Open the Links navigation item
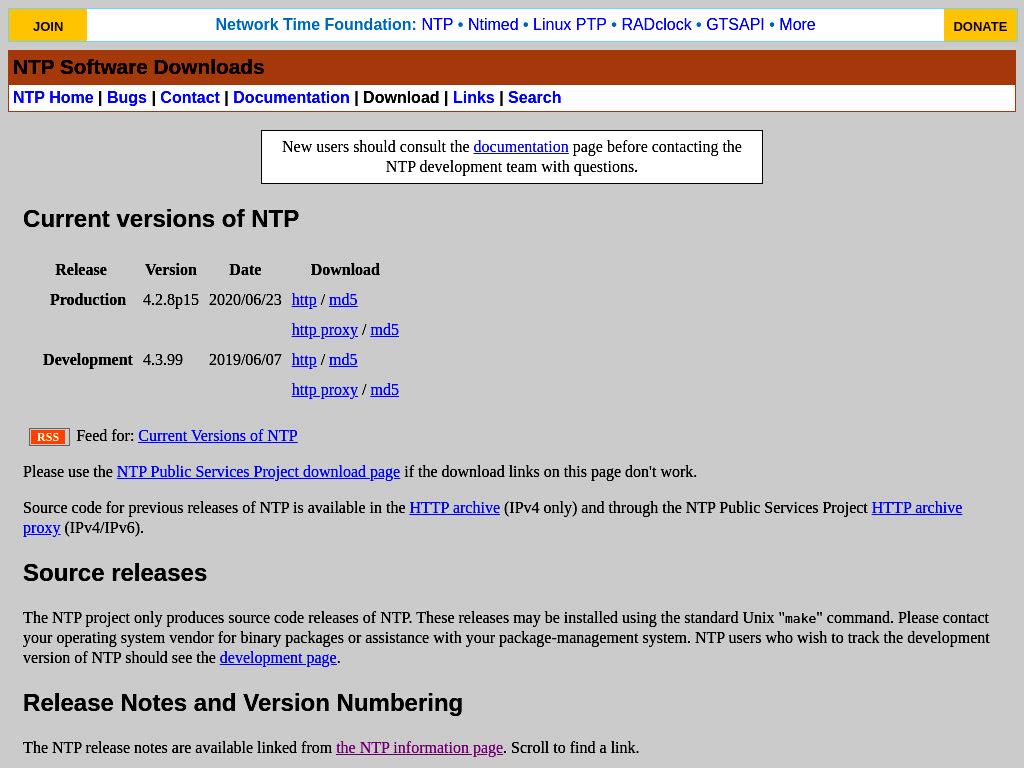1024x768 pixels. point(473,97)
